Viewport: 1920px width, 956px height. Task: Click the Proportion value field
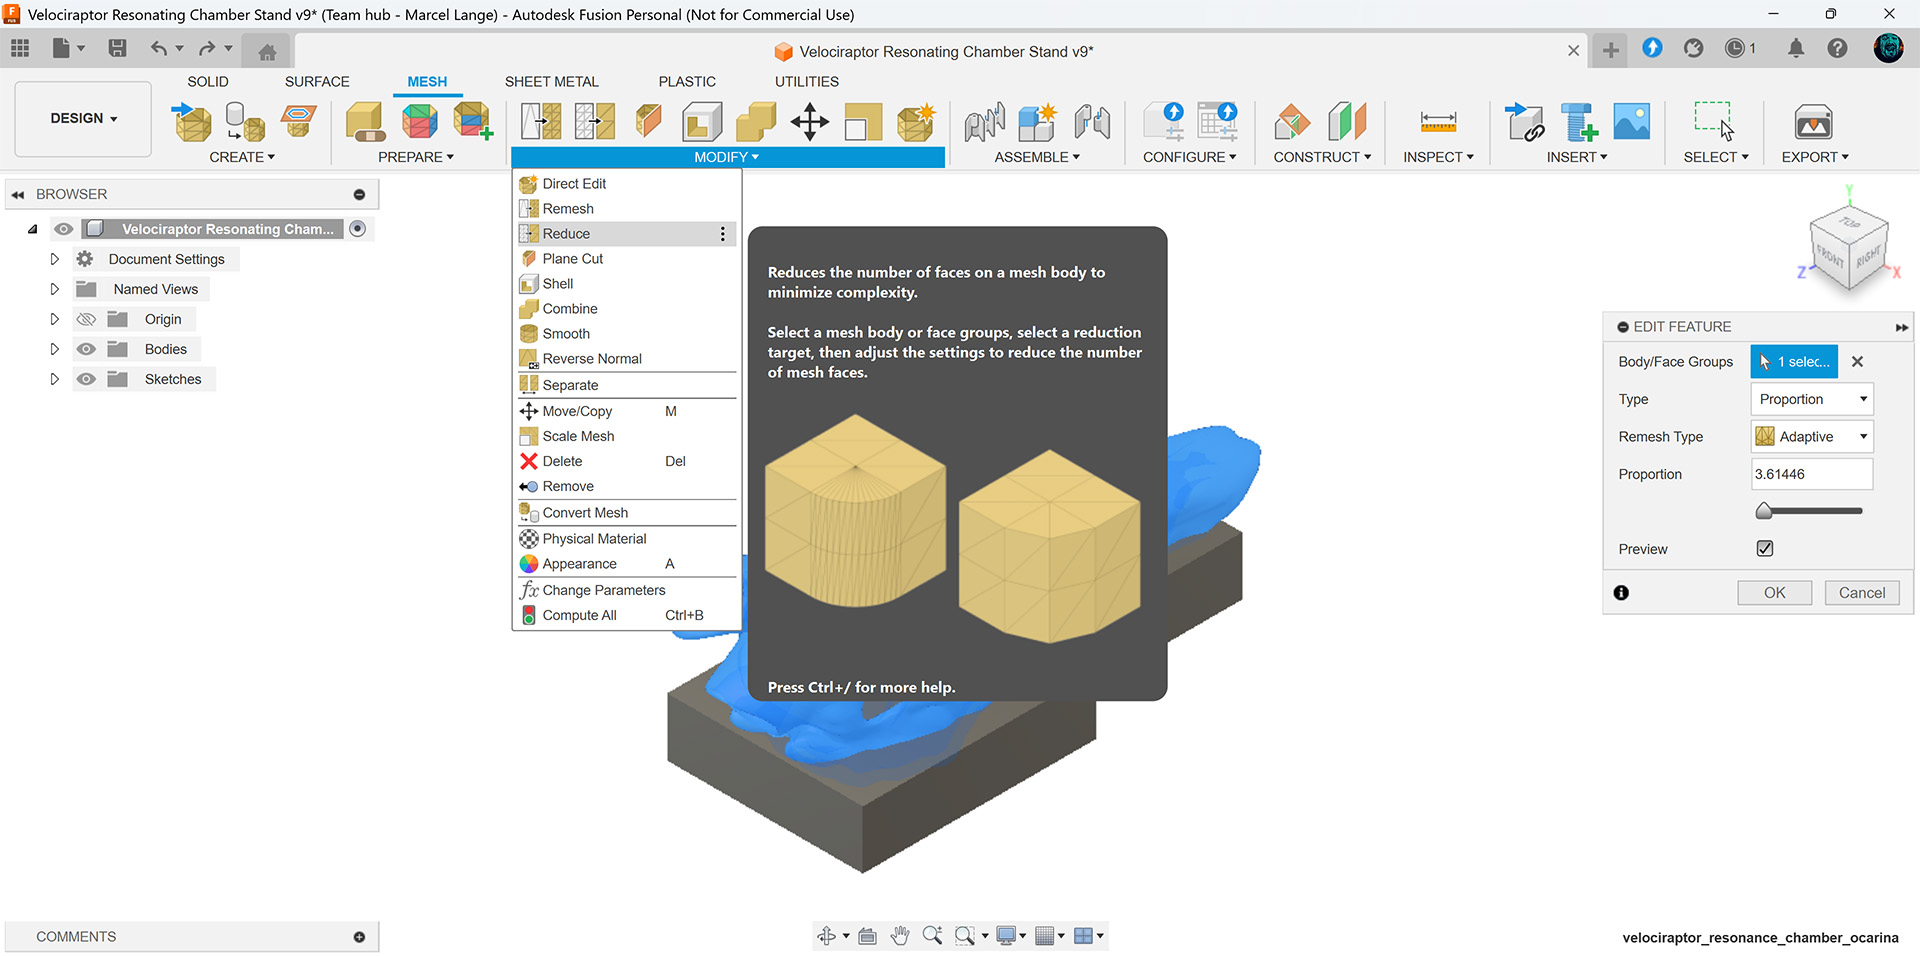click(1812, 474)
